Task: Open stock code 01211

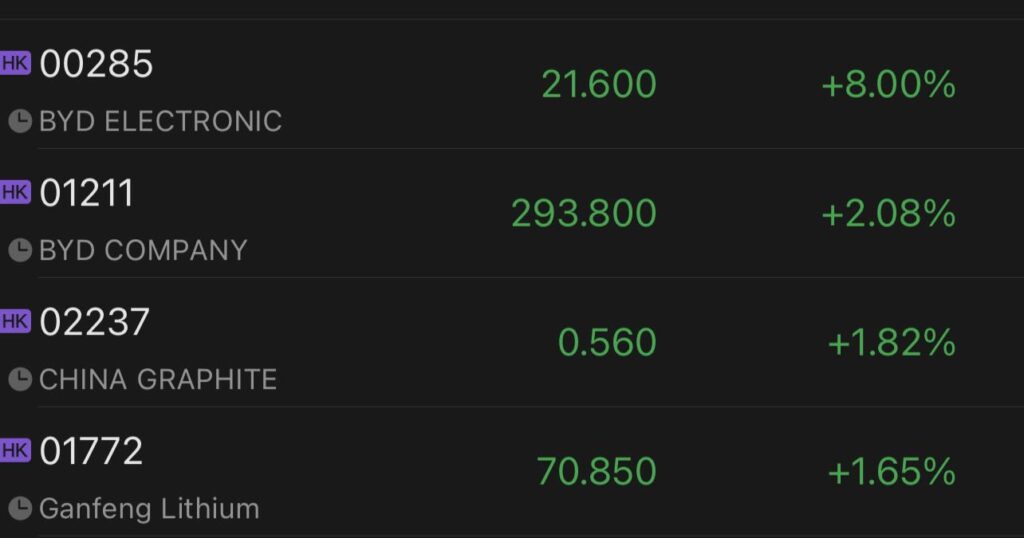Action: pyautogui.click(x=87, y=193)
